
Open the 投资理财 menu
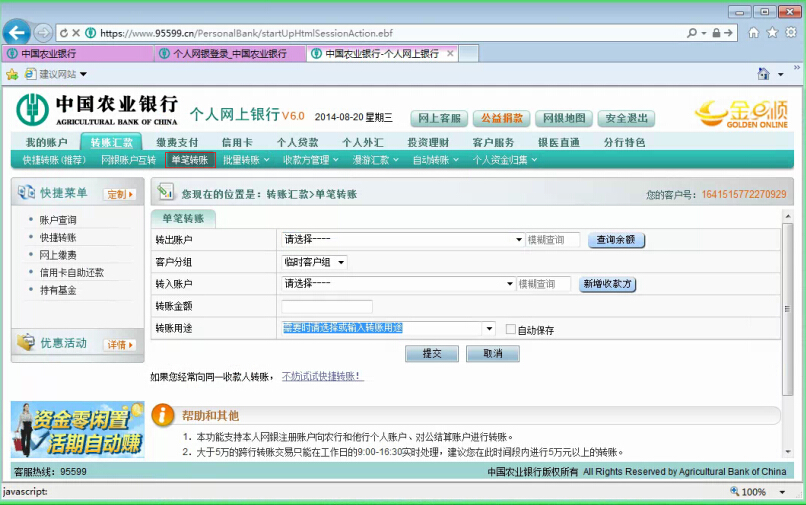pos(428,142)
